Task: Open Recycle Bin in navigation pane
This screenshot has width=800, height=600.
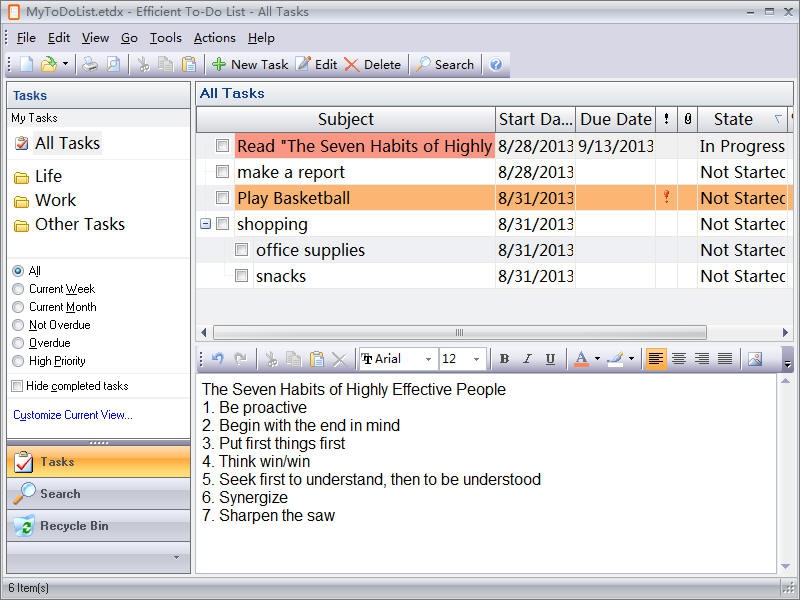Action: [98, 526]
